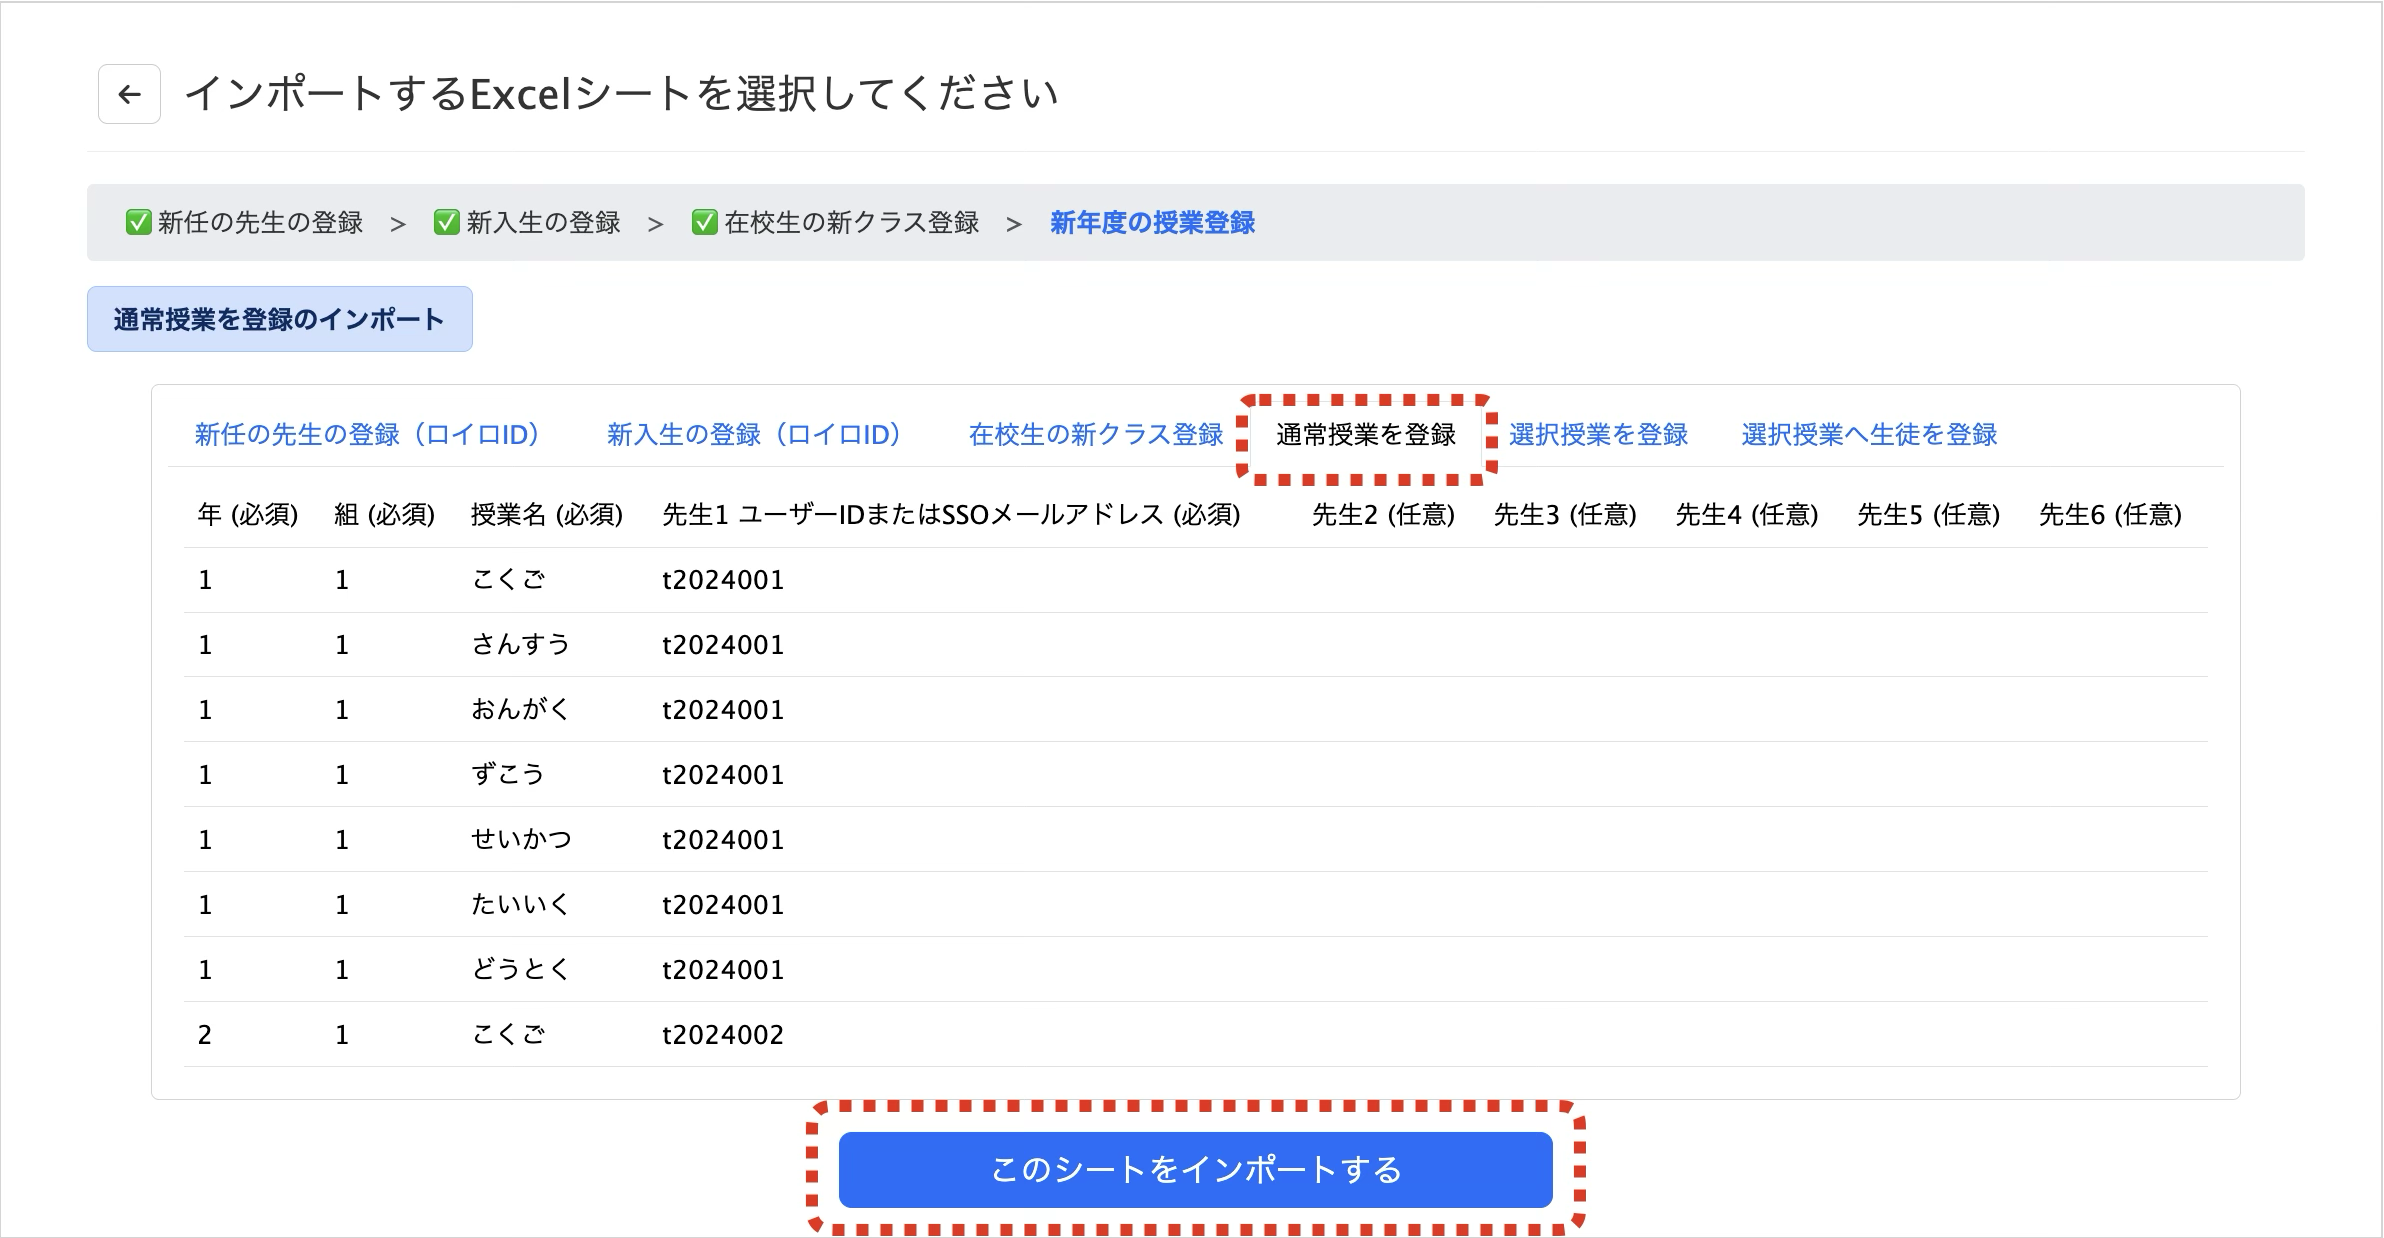This screenshot has height=1238, width=2384.
Task: Click green checkmark beside 在校生の新クラス登録
Action: (704, 222)
